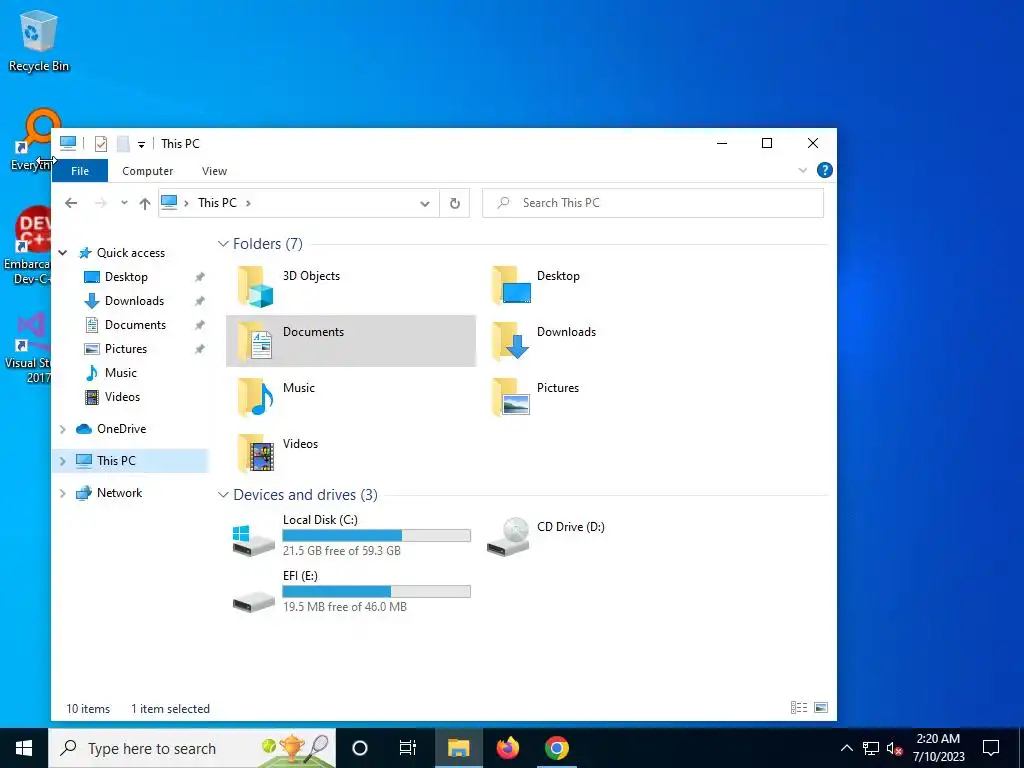Open the Recent locations dropdown
This screenshot has width=1024, height=768.
coord(124,203)
